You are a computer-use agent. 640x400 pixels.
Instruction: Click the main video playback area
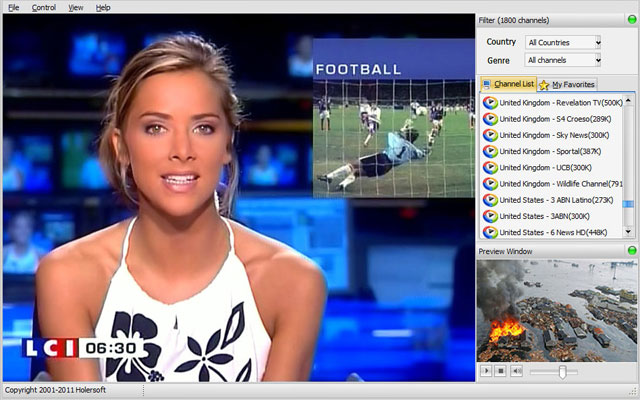pos(239,198)
